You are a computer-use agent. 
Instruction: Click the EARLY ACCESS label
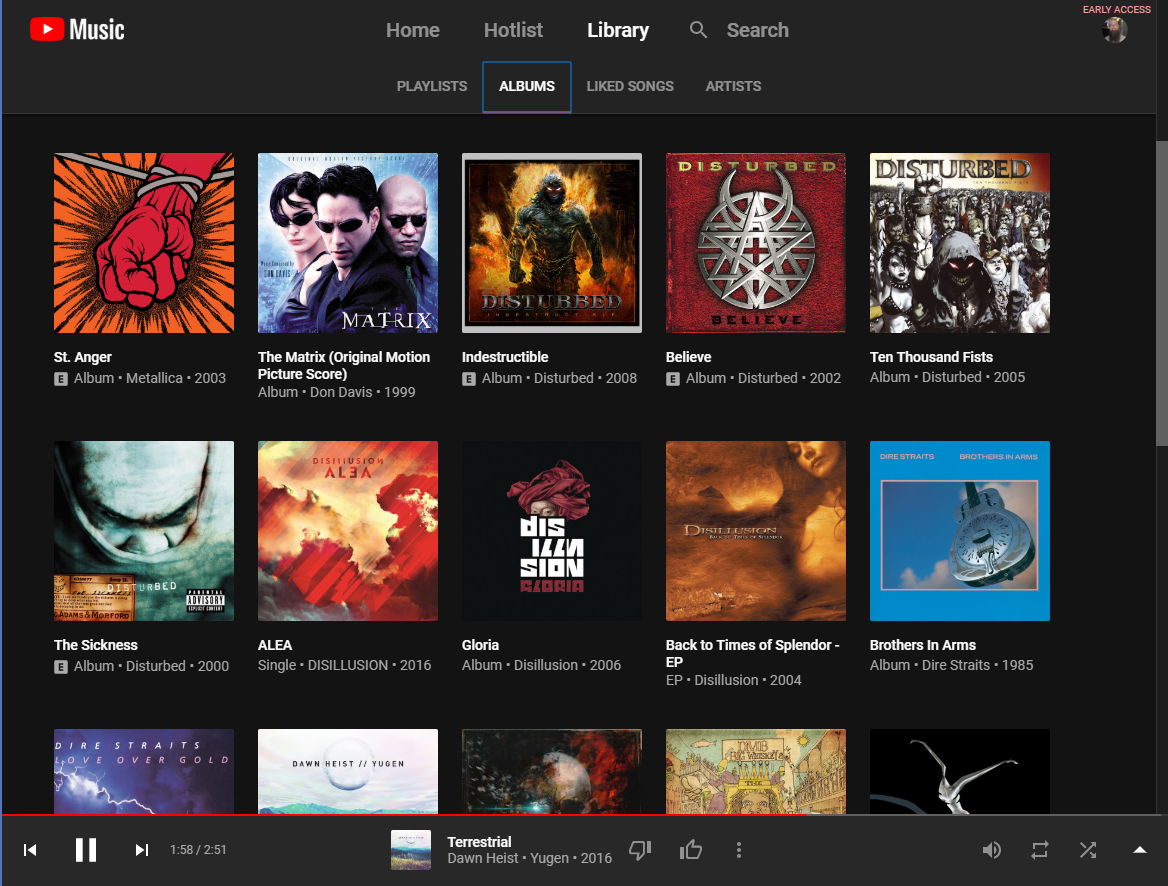pos(1117,10)
